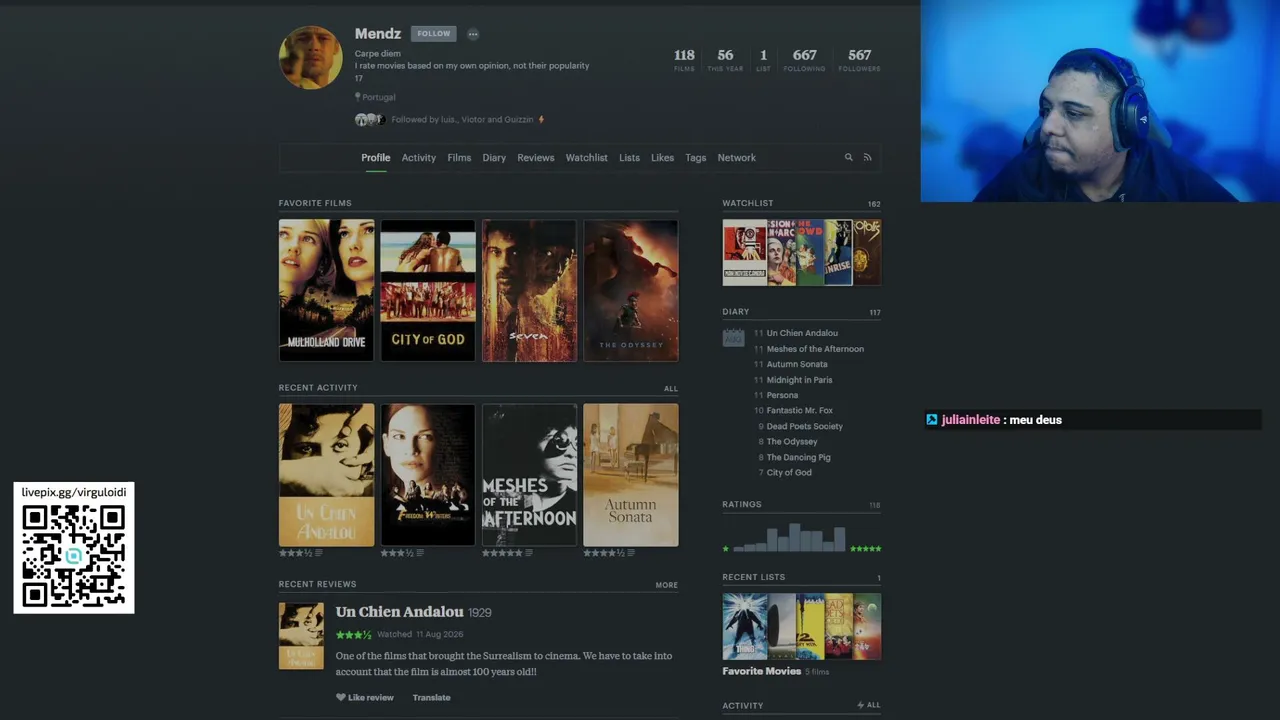
Task: View ALL recent activity
Action: pyautogui.click(x=671, y=389)
